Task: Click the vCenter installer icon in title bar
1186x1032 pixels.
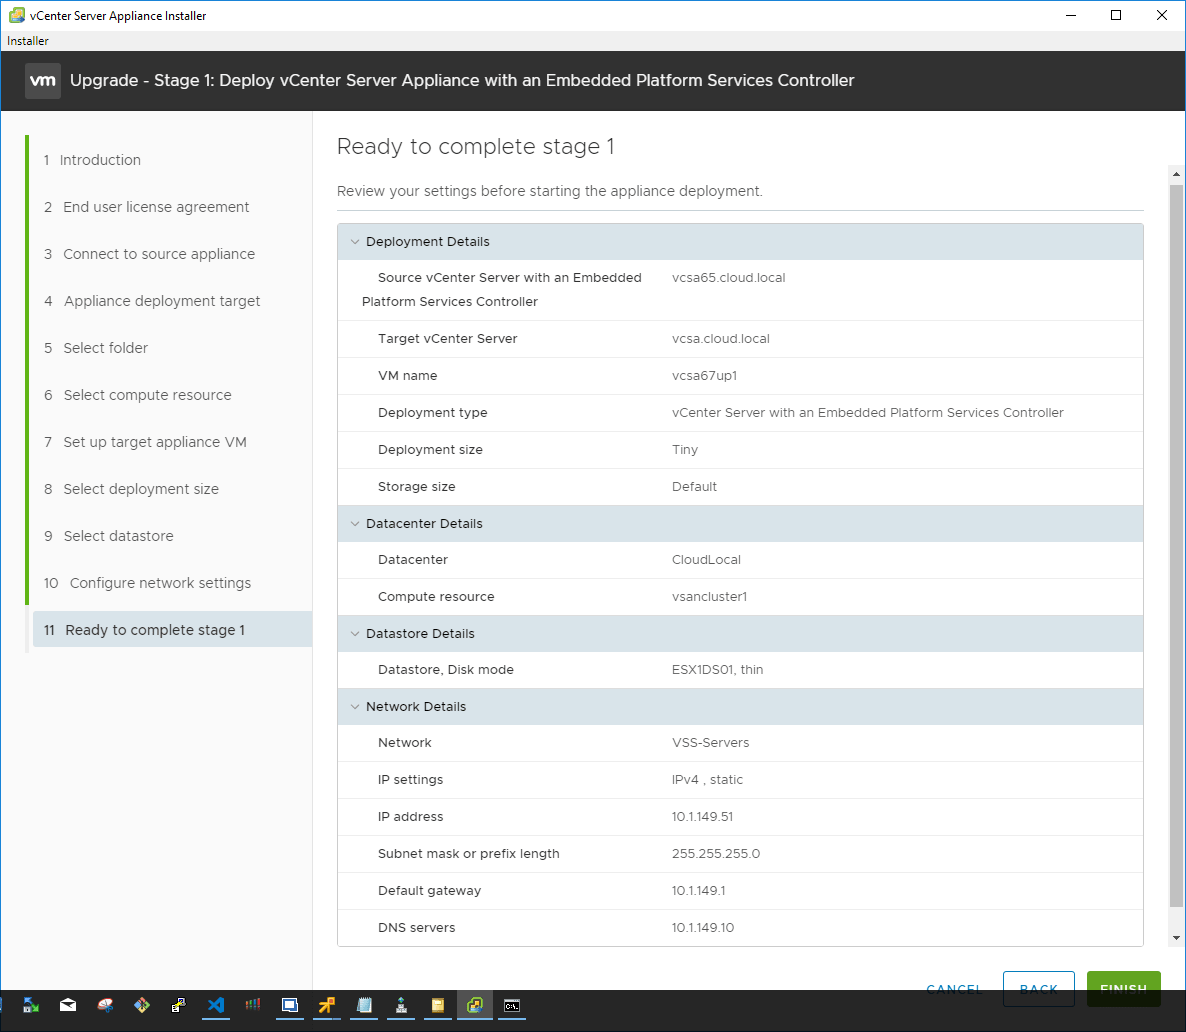Action: (17, 15)
